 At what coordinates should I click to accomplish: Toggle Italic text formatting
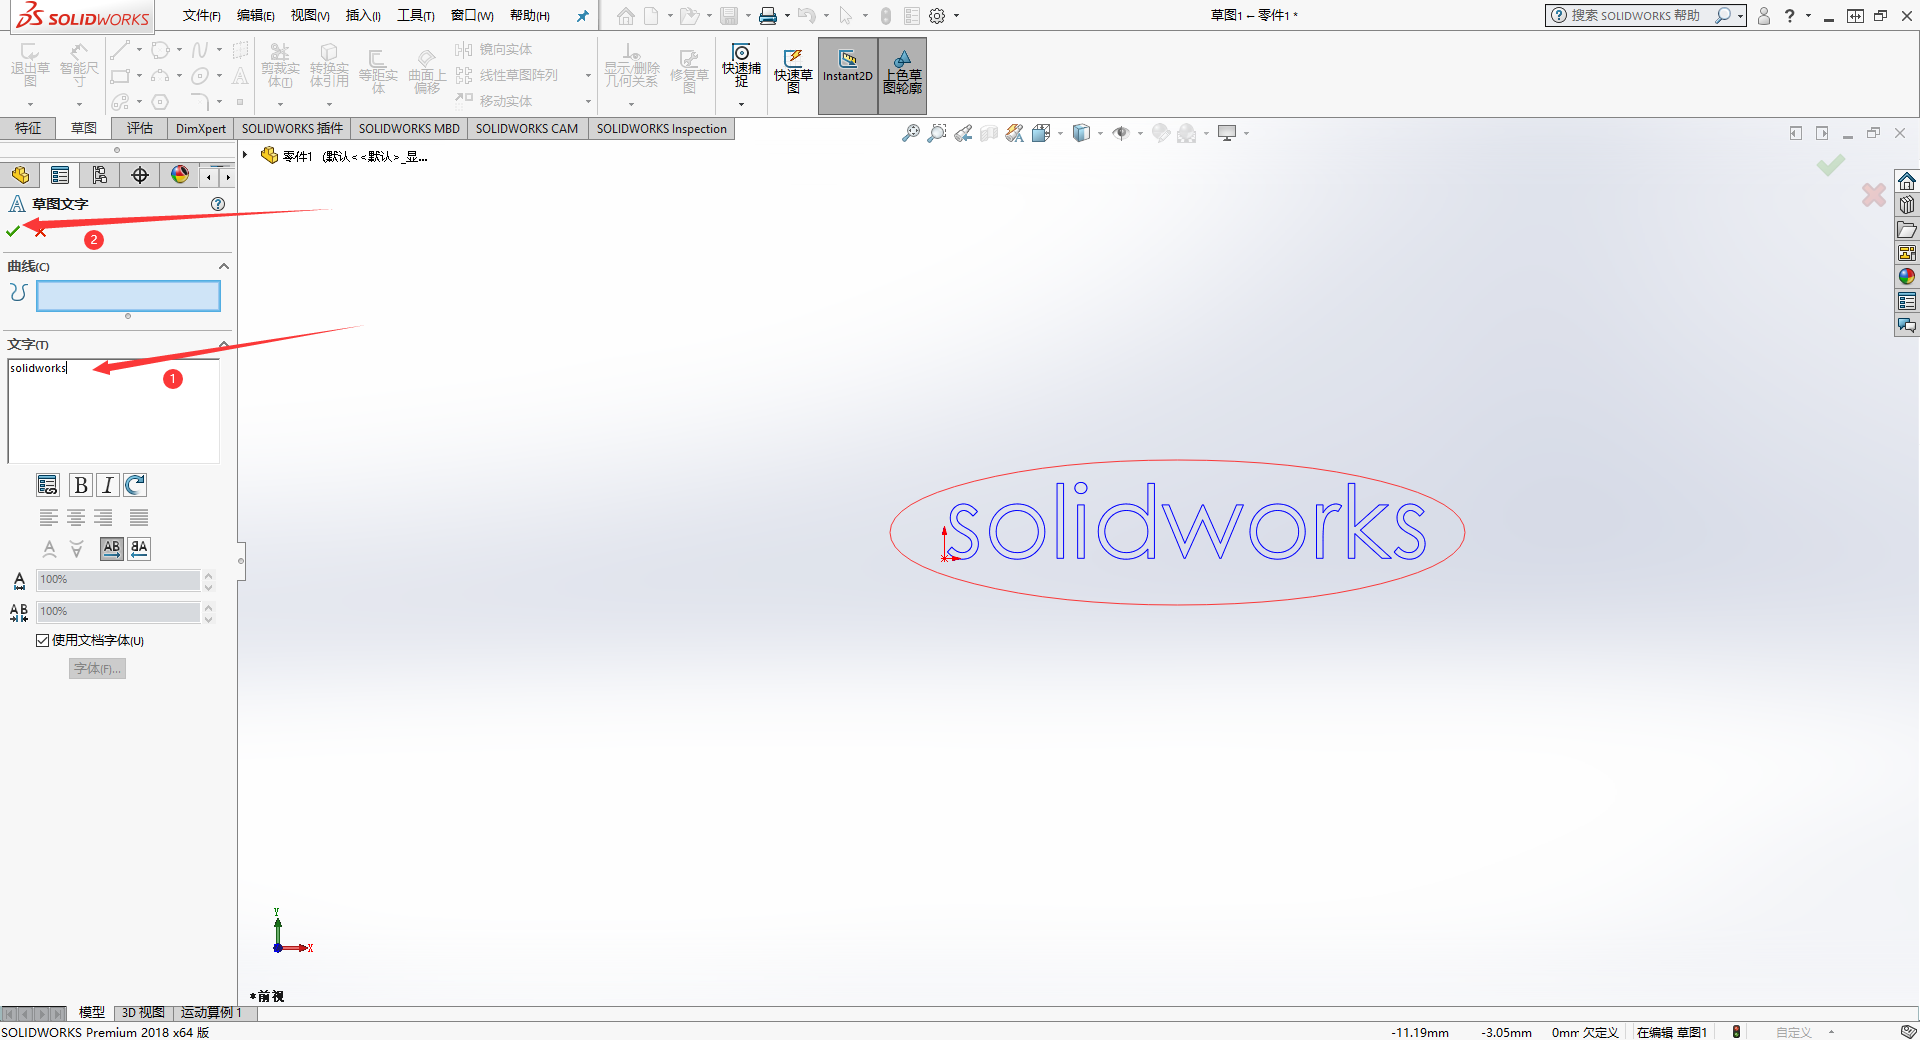(108, 485)
